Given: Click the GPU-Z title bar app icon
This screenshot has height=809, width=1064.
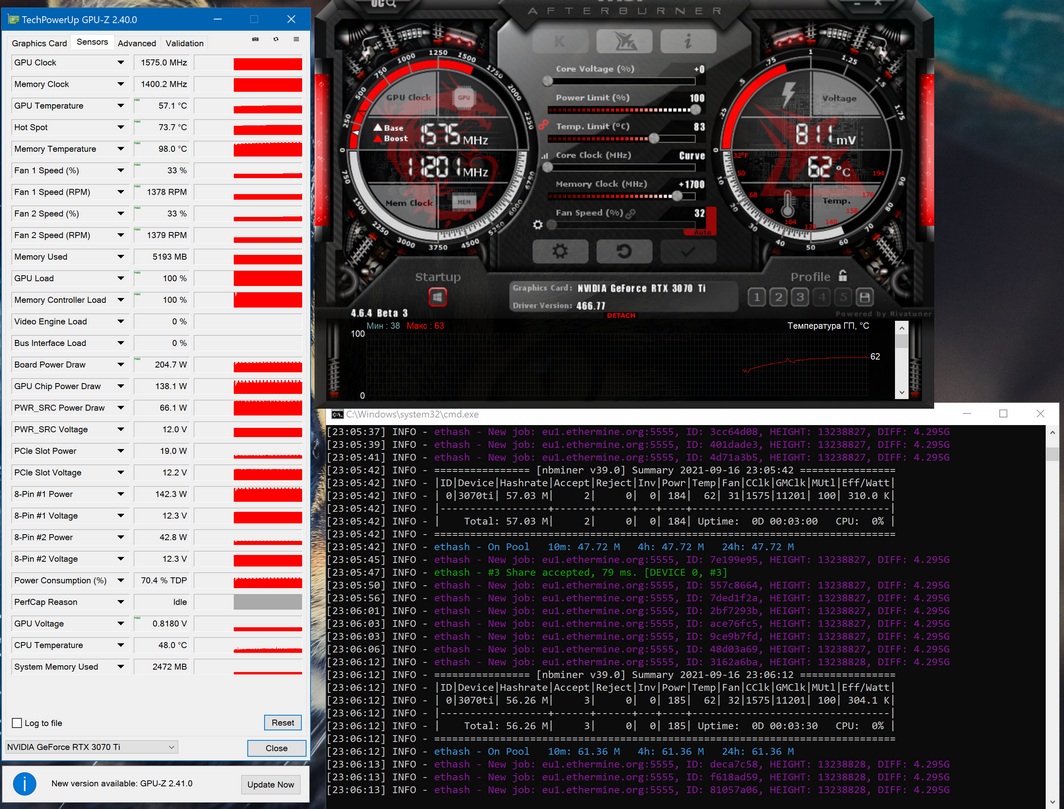Looking at the screenshot, I should pos(13,20).
